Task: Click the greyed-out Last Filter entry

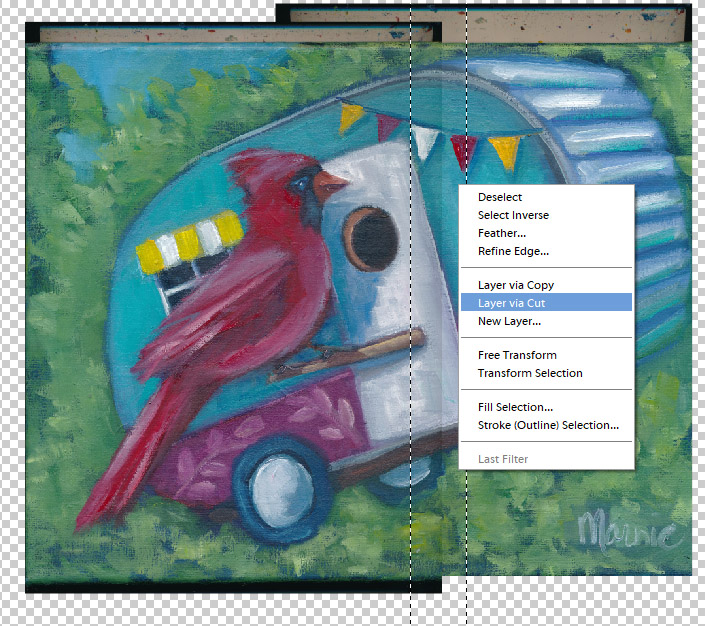Action: [503, 459]
